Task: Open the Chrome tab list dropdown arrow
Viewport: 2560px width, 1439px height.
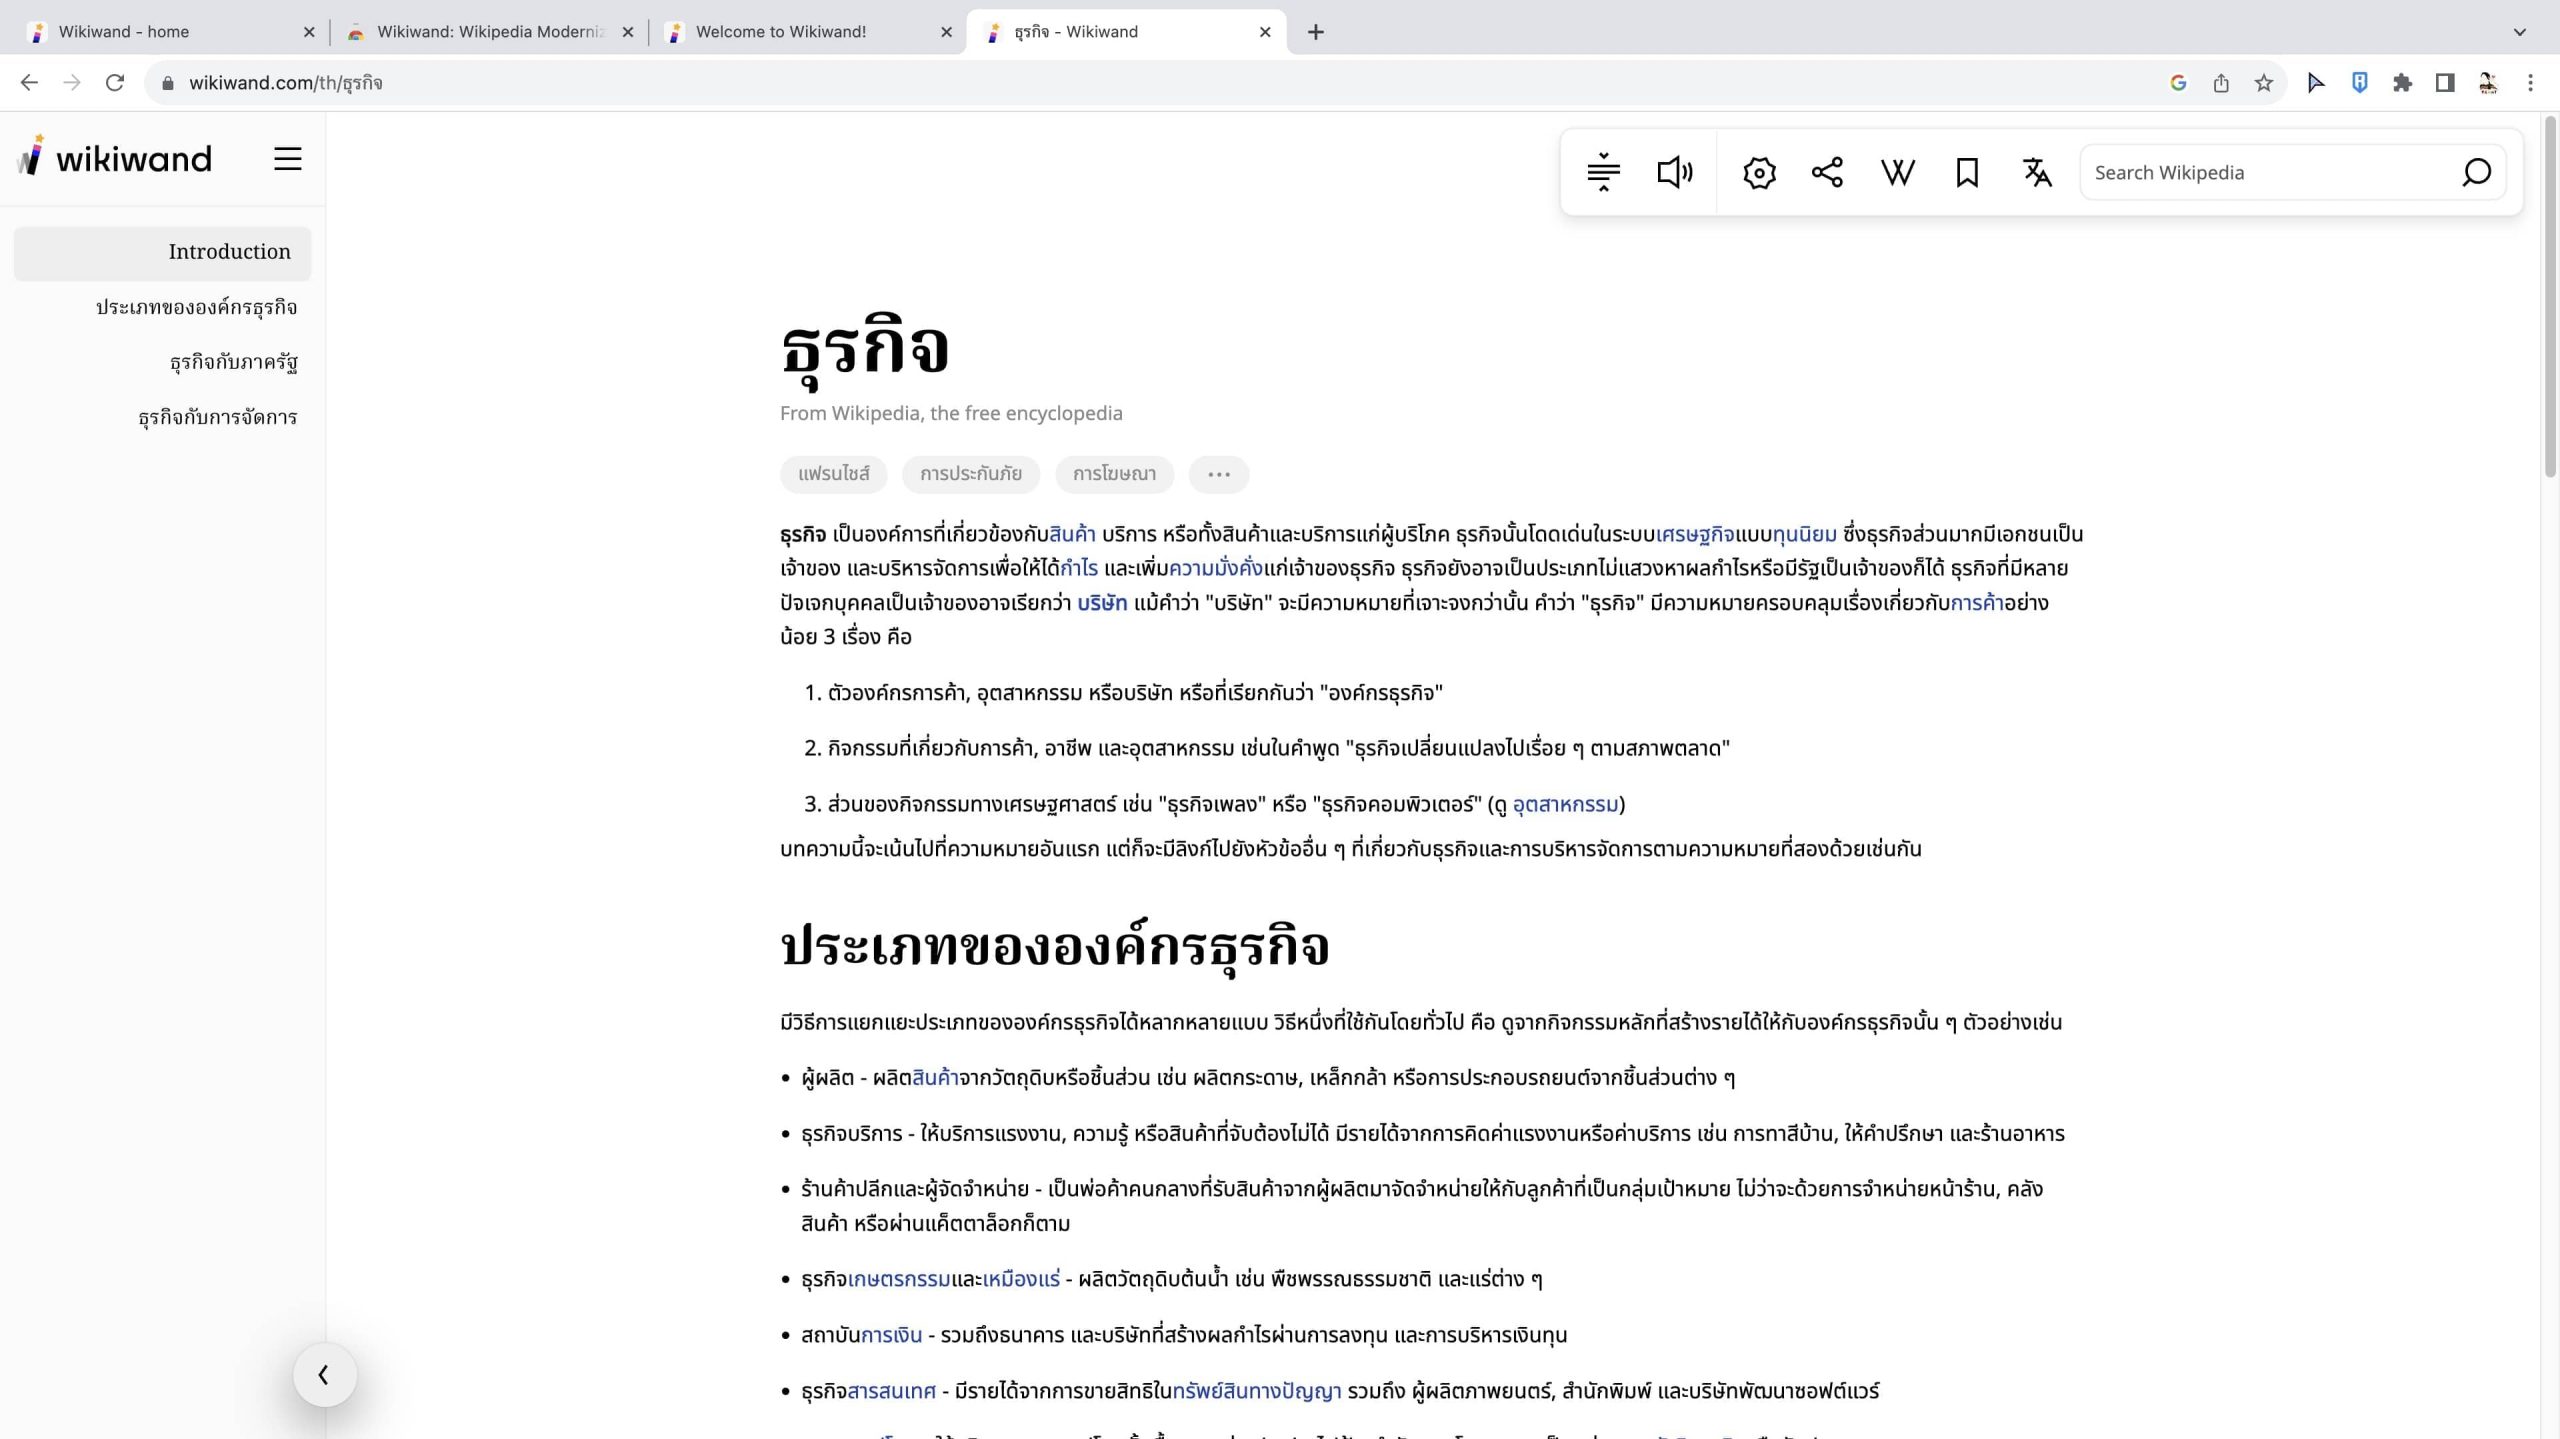Action: [2519, 32]
